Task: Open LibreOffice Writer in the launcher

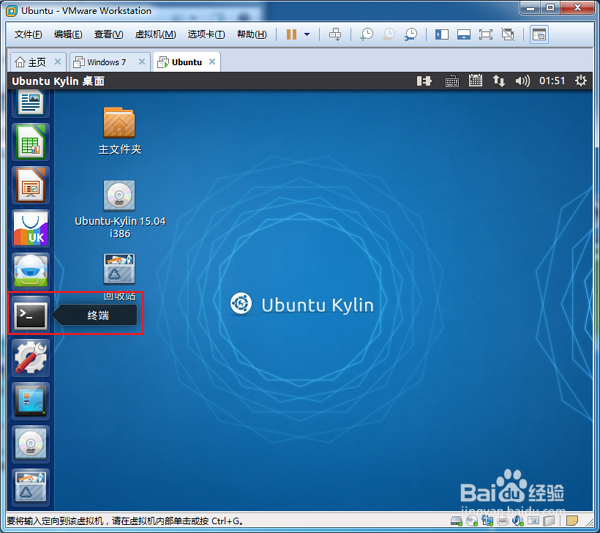Action: (31, 102)
